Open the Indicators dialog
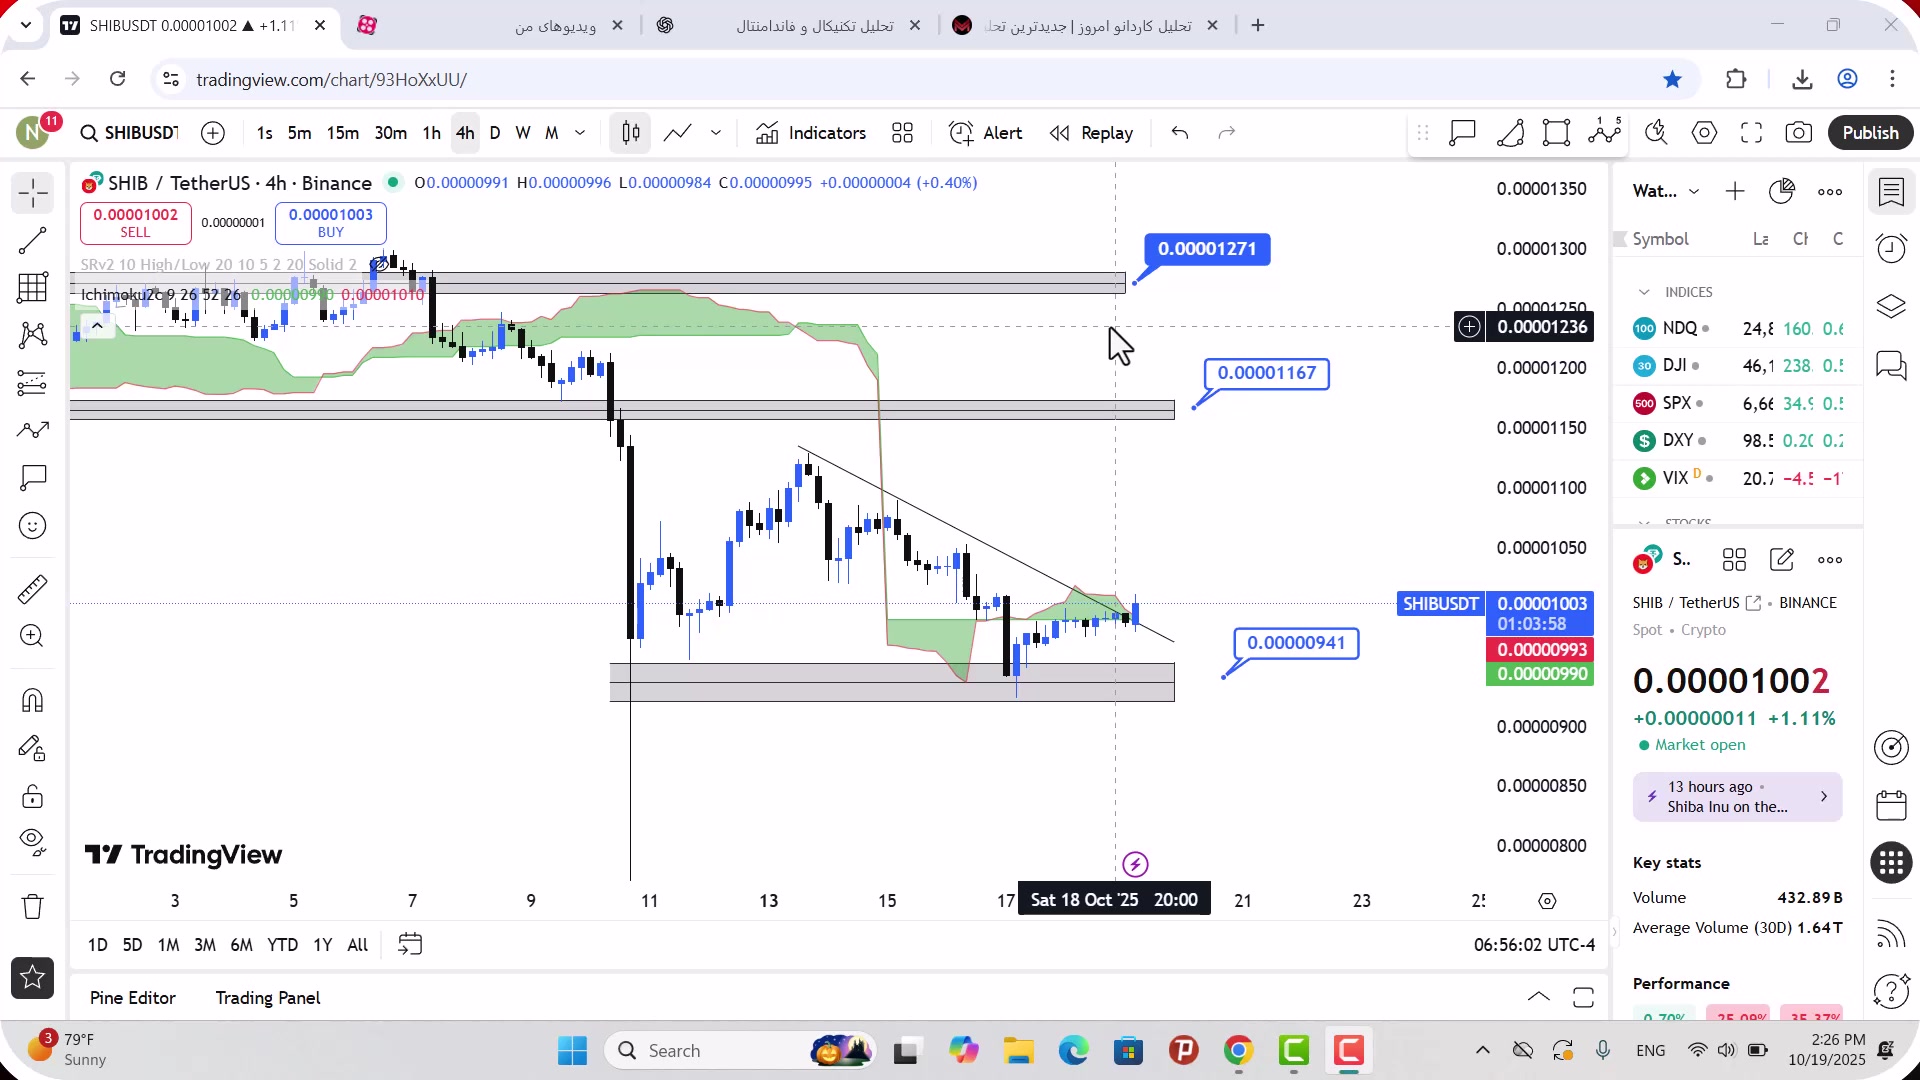The width and height of the screenshot is (1920, 1080). 811,133
